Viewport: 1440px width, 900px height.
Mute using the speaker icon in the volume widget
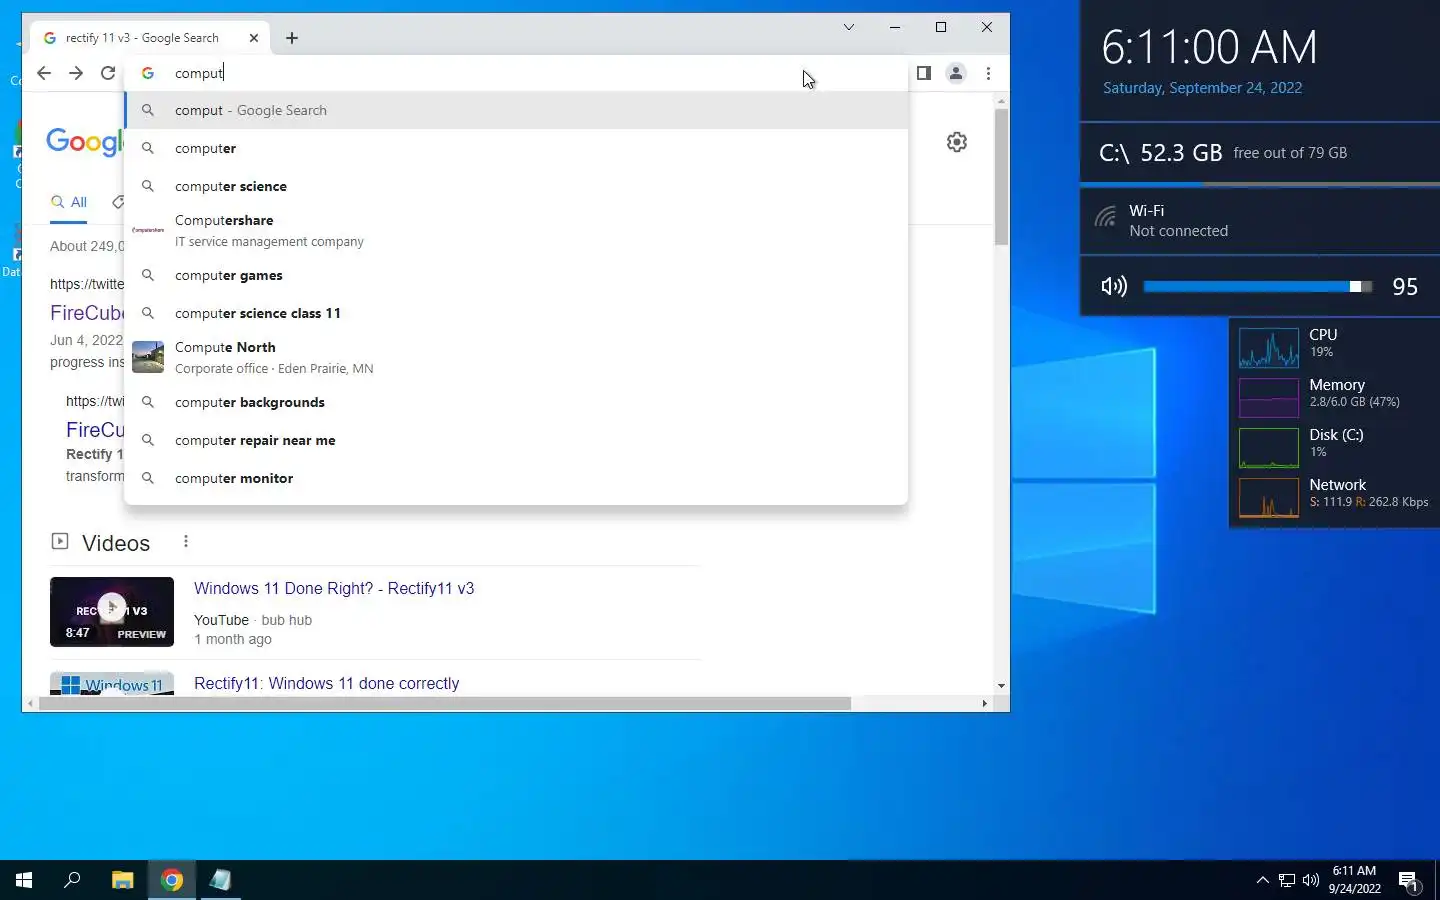(1114, 287)
